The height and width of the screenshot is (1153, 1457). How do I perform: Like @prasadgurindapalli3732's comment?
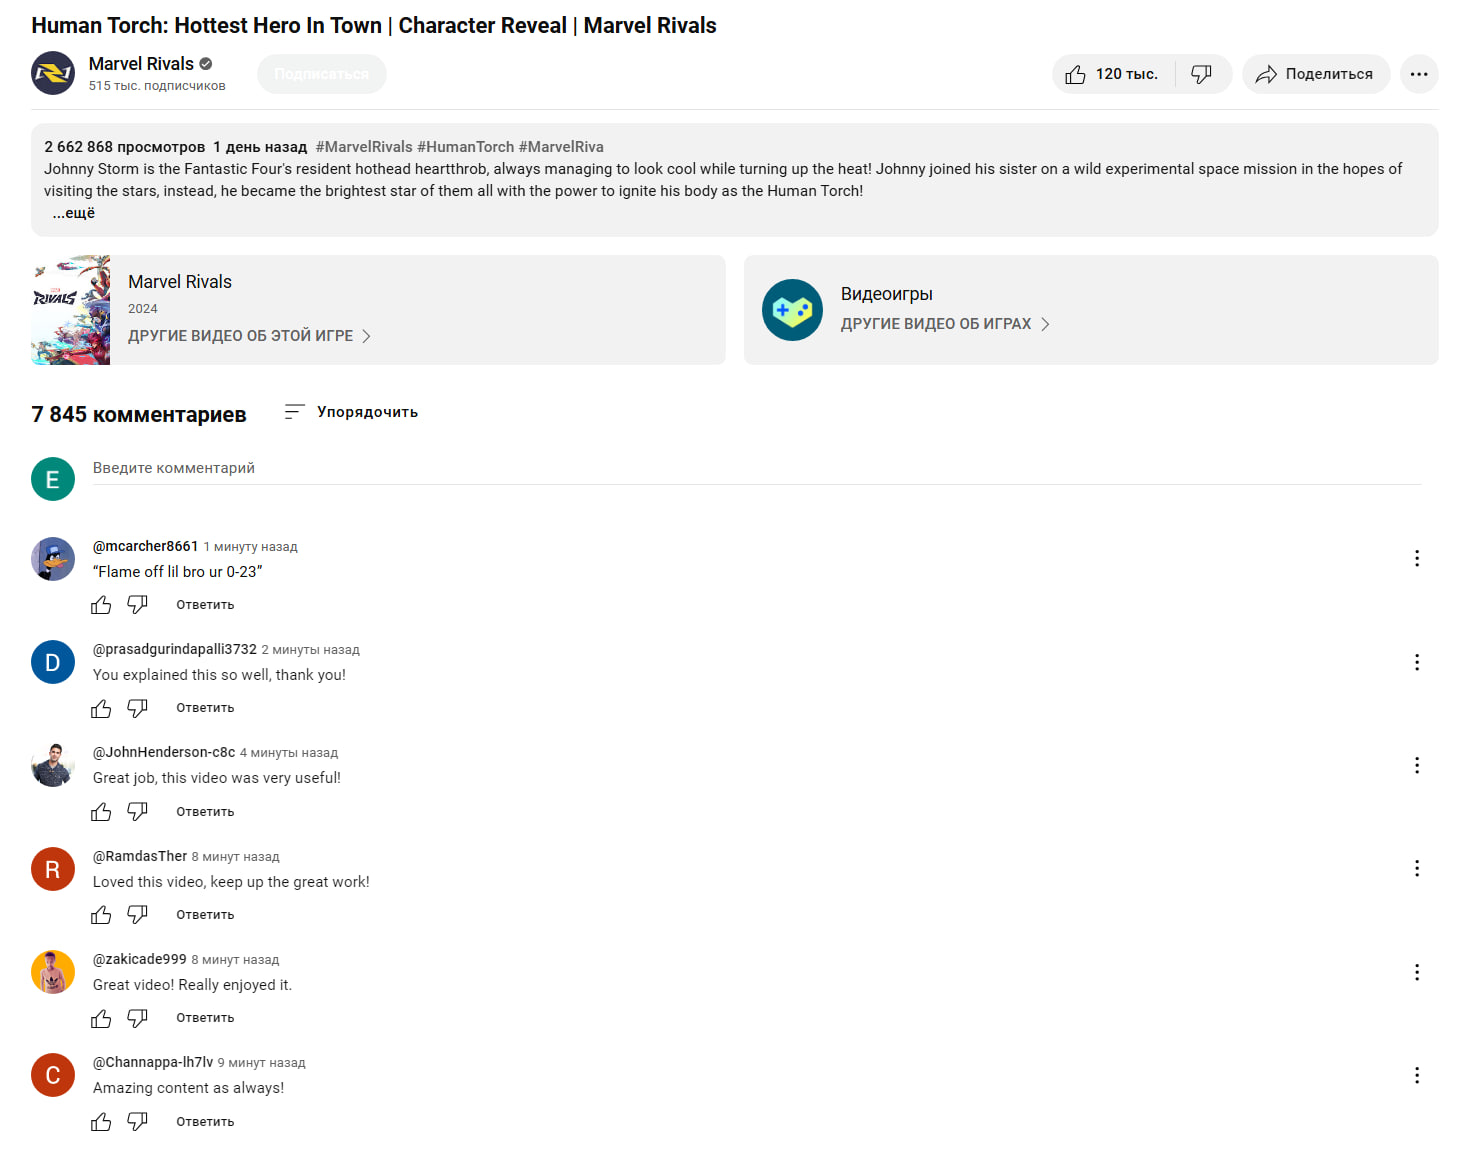[x=101, y=708]
